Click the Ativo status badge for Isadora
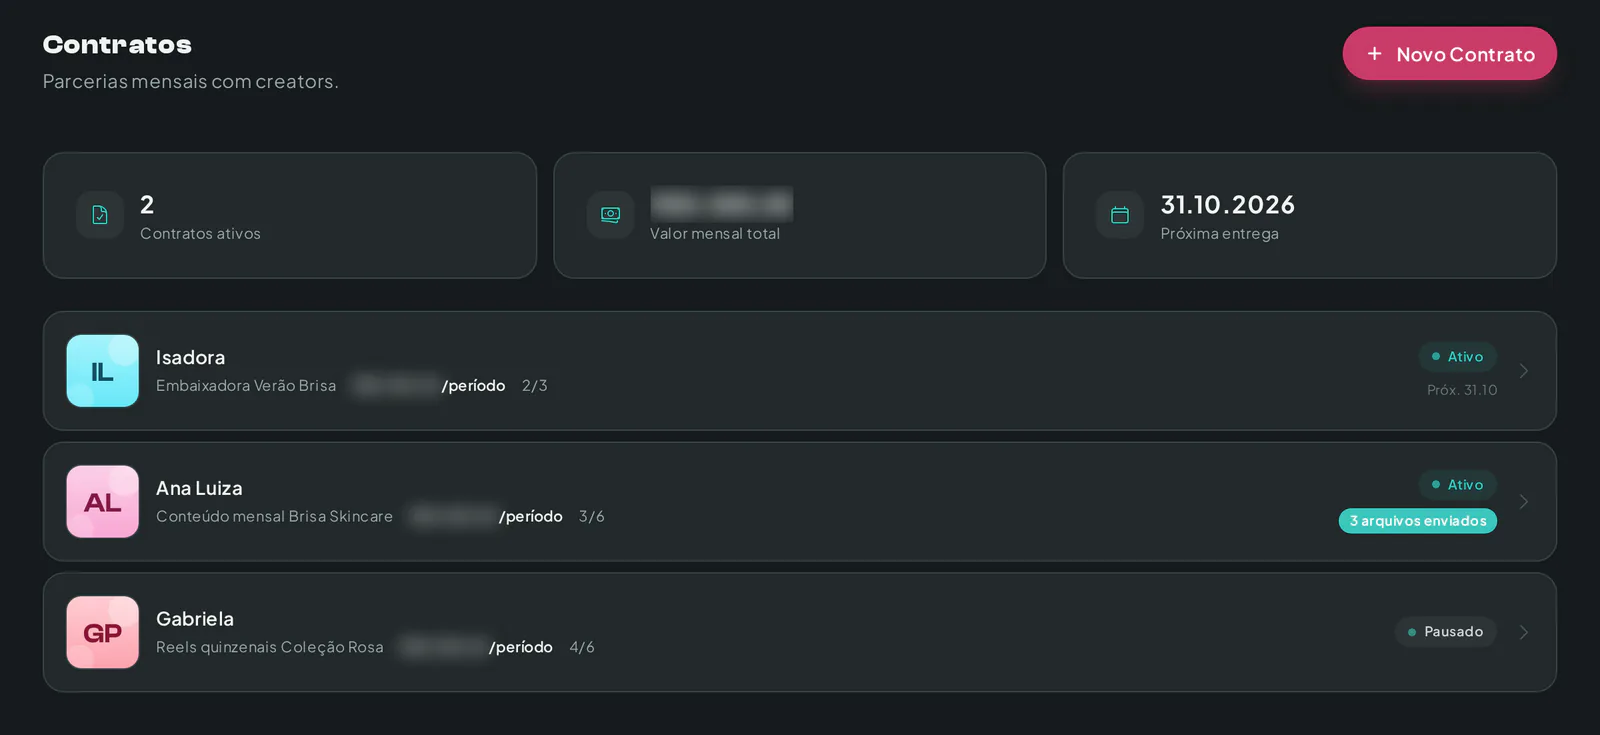This screenshot has height=735, width=1600. (1457, 357)
